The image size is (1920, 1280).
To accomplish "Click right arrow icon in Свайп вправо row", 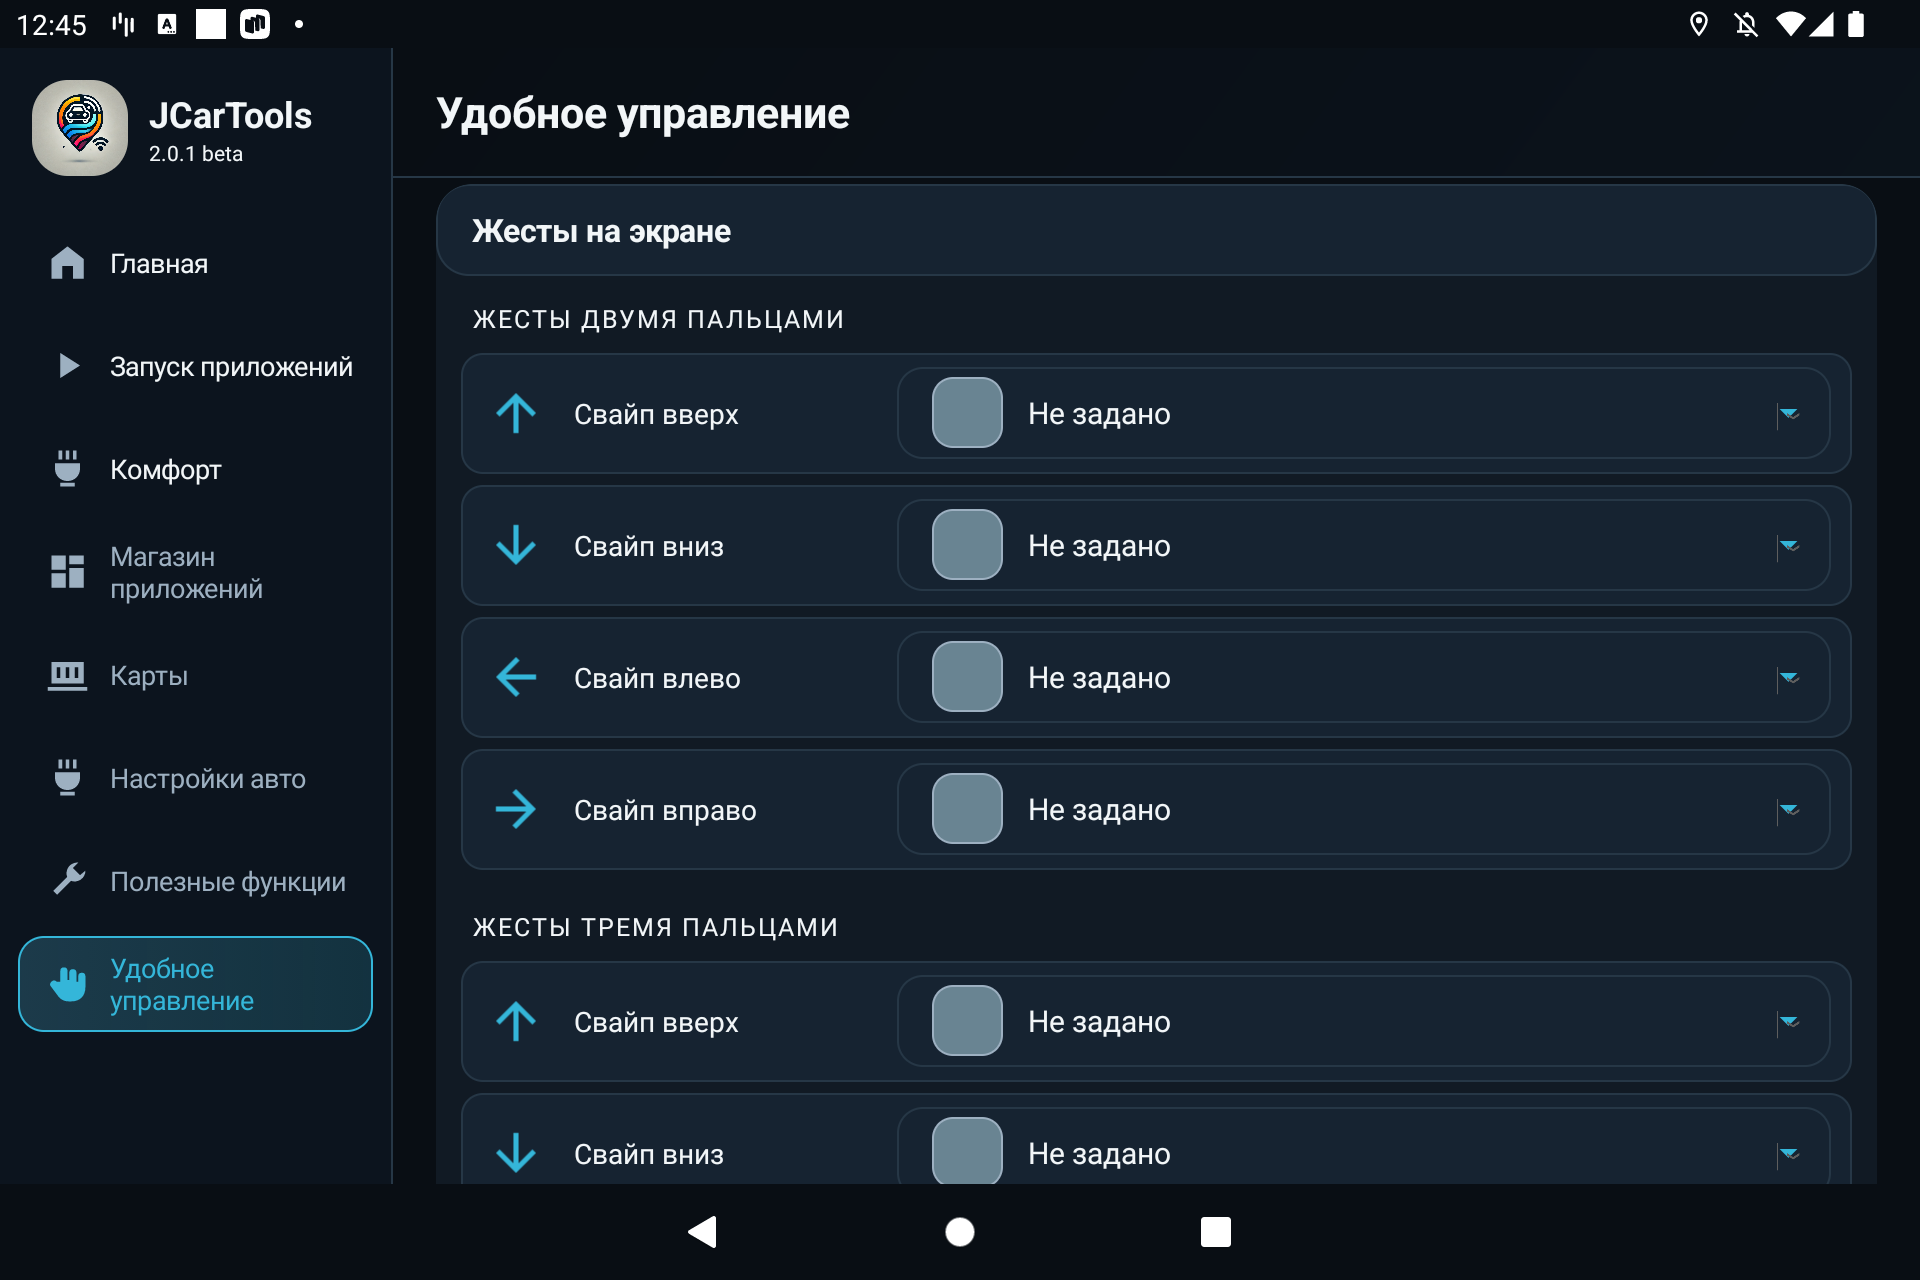I will 516,809.
